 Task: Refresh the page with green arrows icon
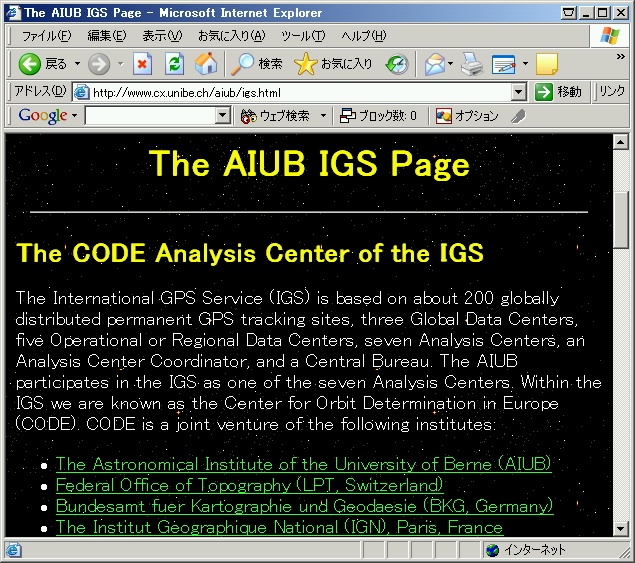[x=175, y=64]
